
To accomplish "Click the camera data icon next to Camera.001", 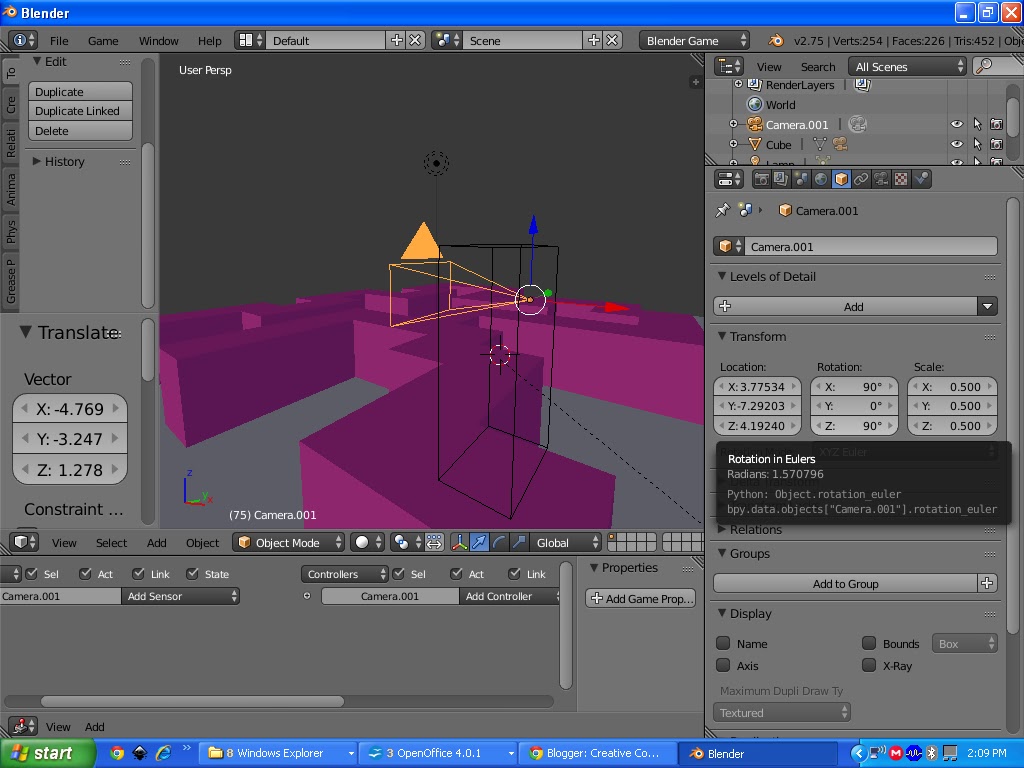I will coord(857,124).
